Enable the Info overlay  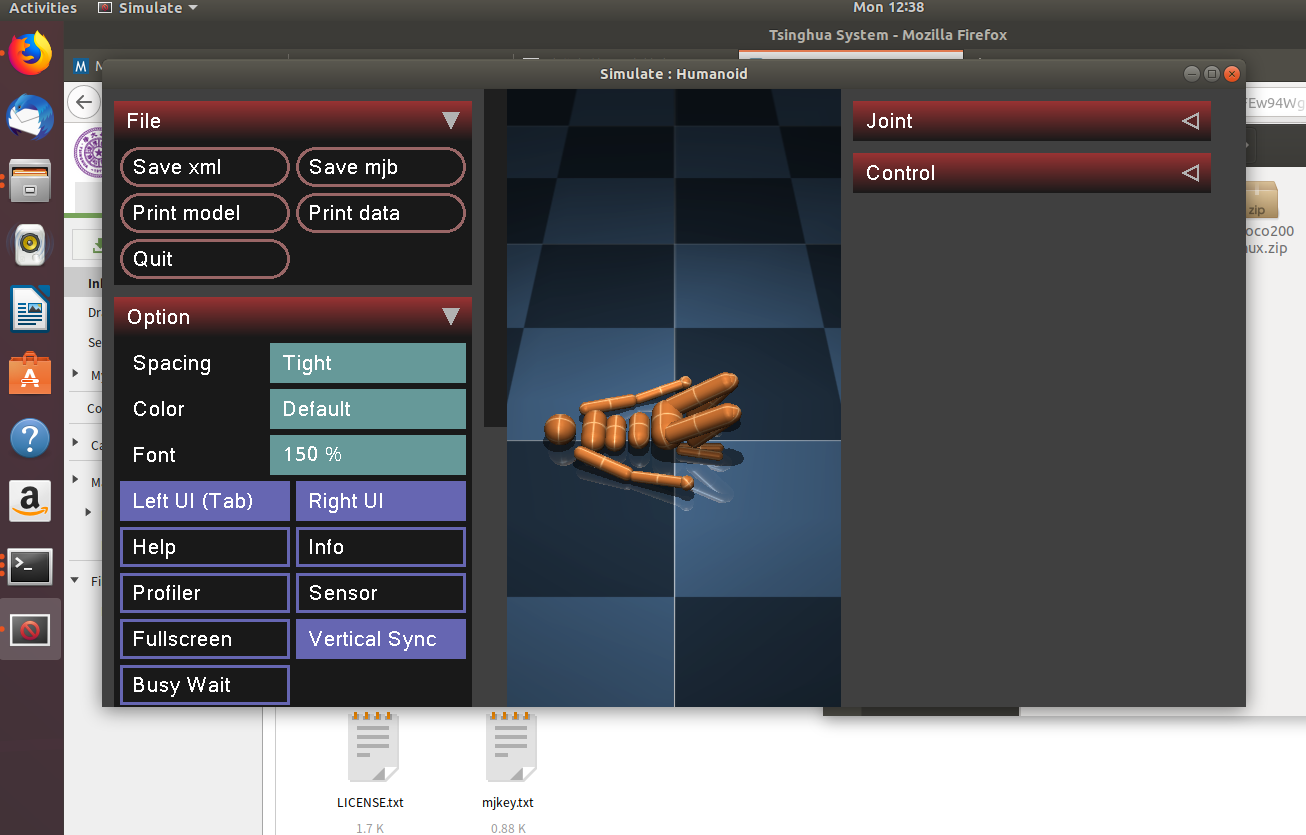tap(380, 546)
